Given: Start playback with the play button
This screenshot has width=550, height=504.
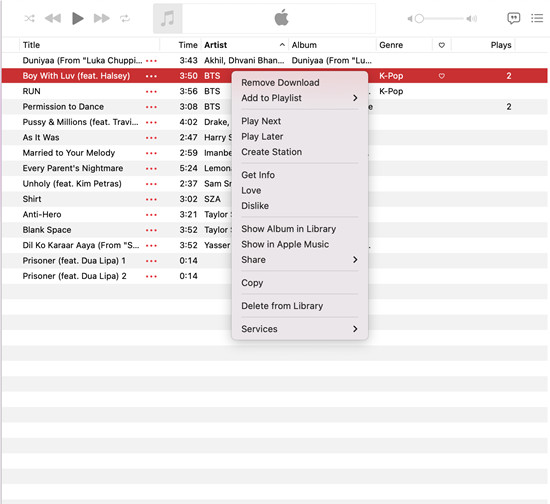Looking at the screenshot, I should tap(78, 18).
